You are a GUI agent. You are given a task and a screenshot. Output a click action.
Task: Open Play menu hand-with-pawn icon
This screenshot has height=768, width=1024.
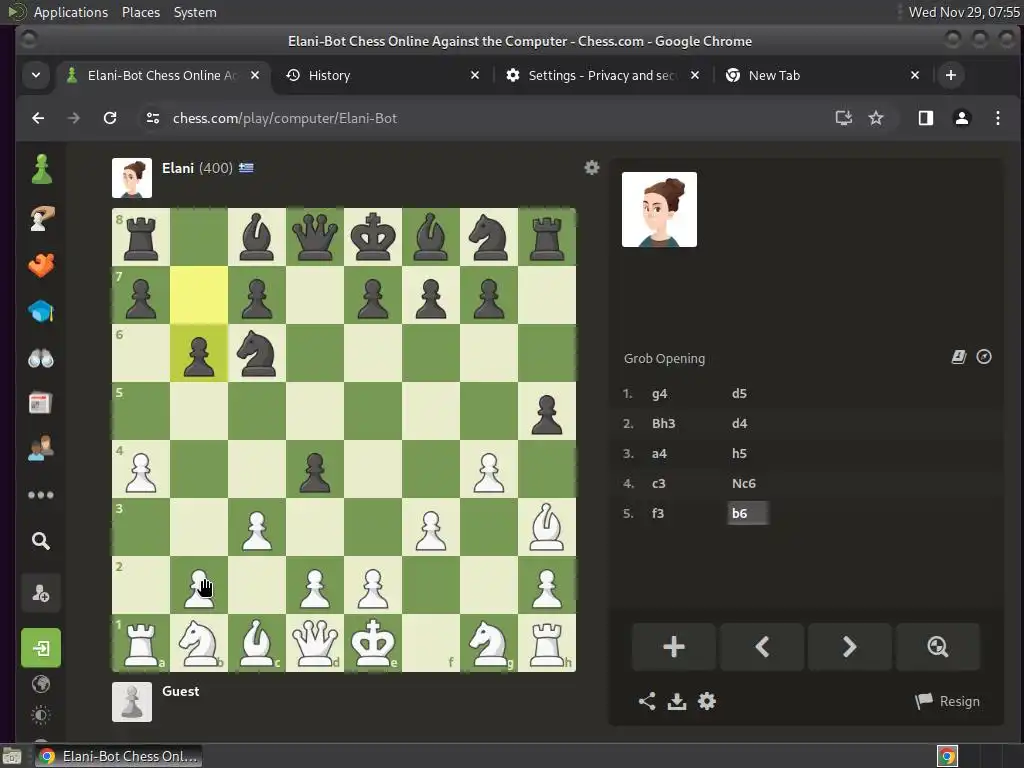click(41, 218)
